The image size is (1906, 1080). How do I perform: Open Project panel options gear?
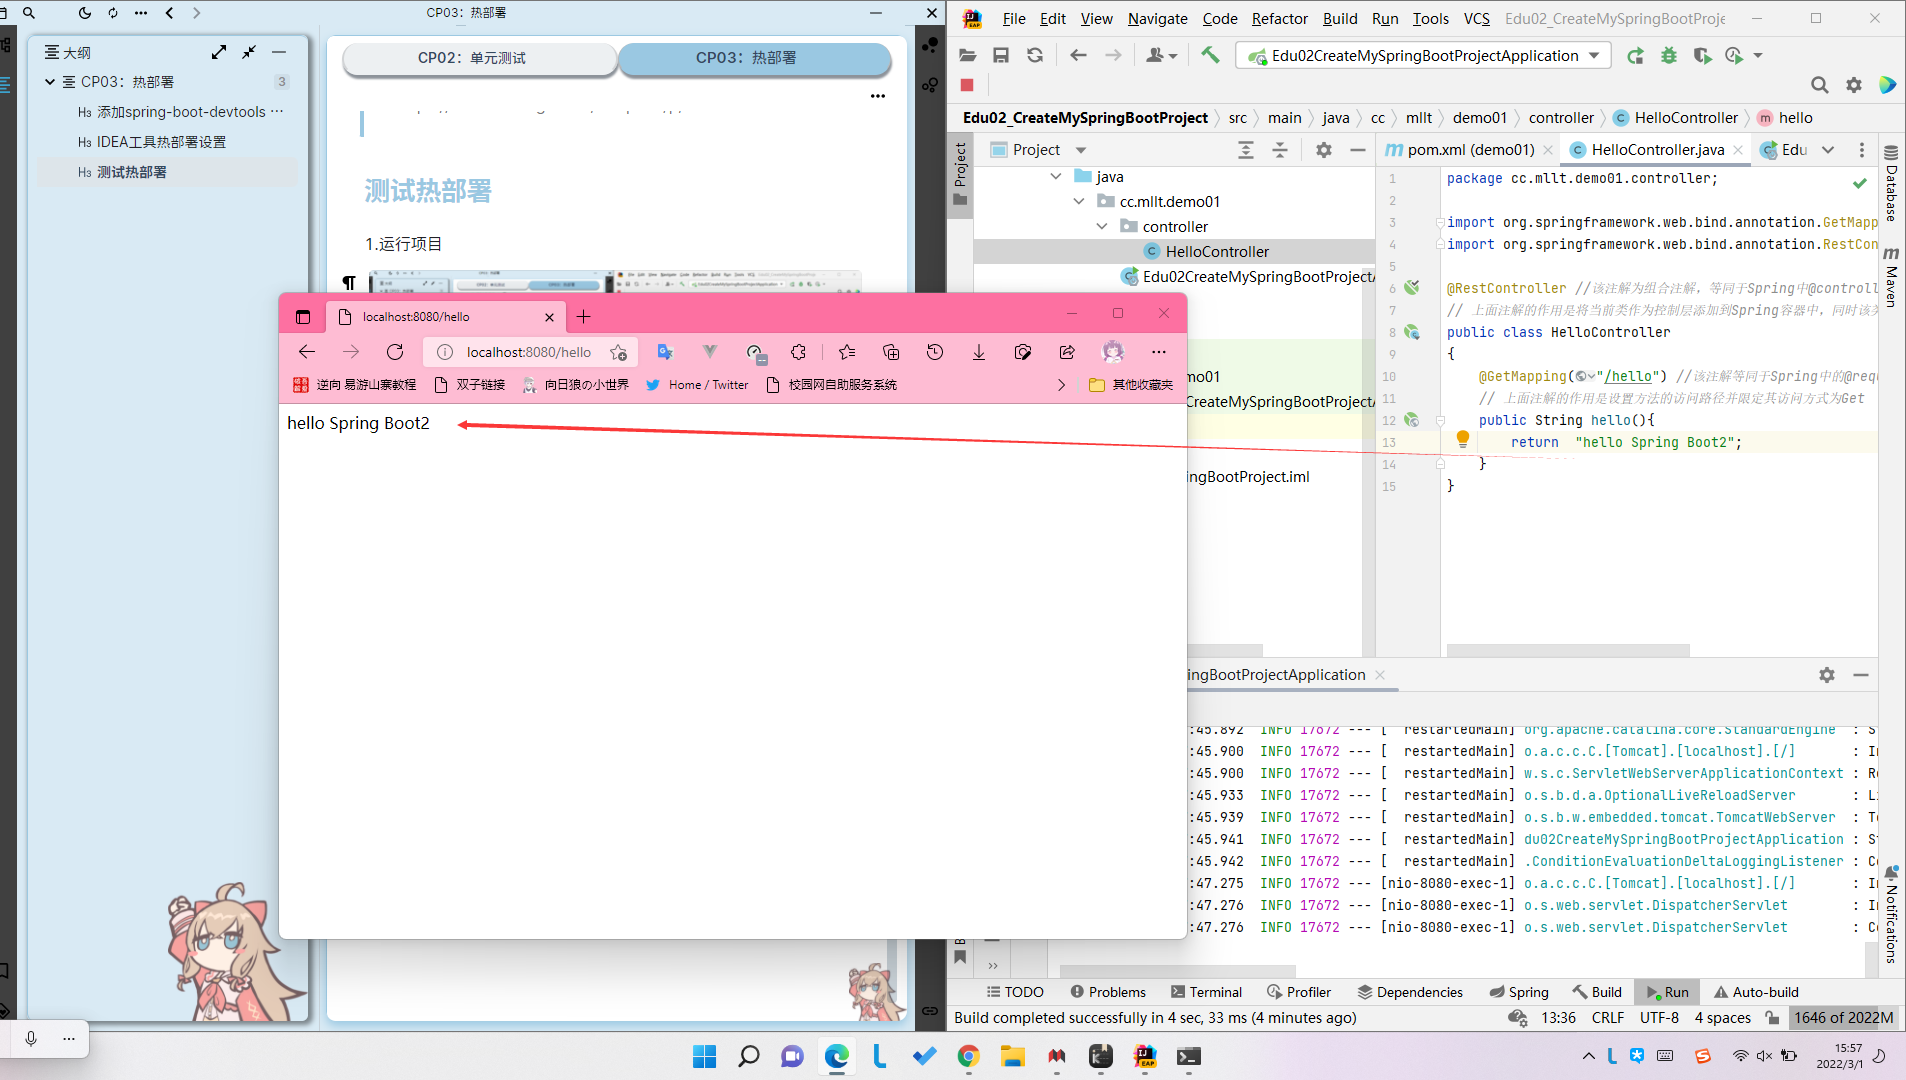(x=1324, y=149)
